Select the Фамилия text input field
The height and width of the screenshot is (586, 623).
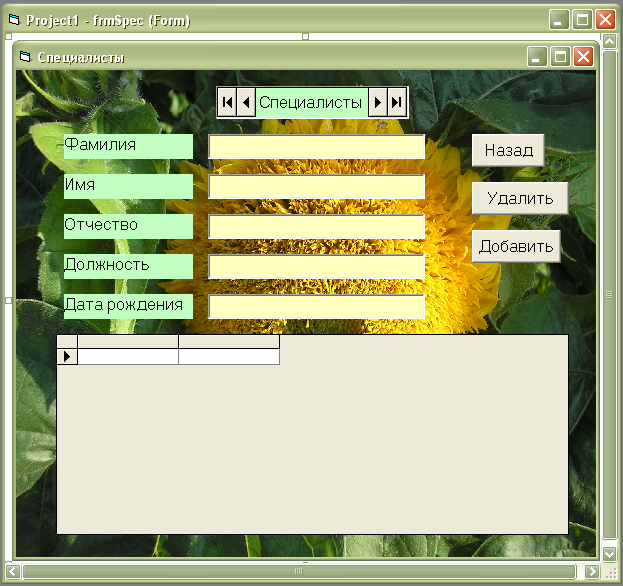coord(317,147)
